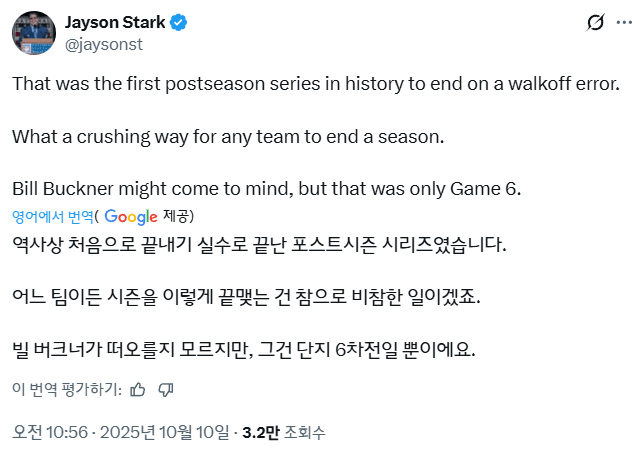Open the more options ellipsis menu

pyautogui.click(x=622, y=23)
